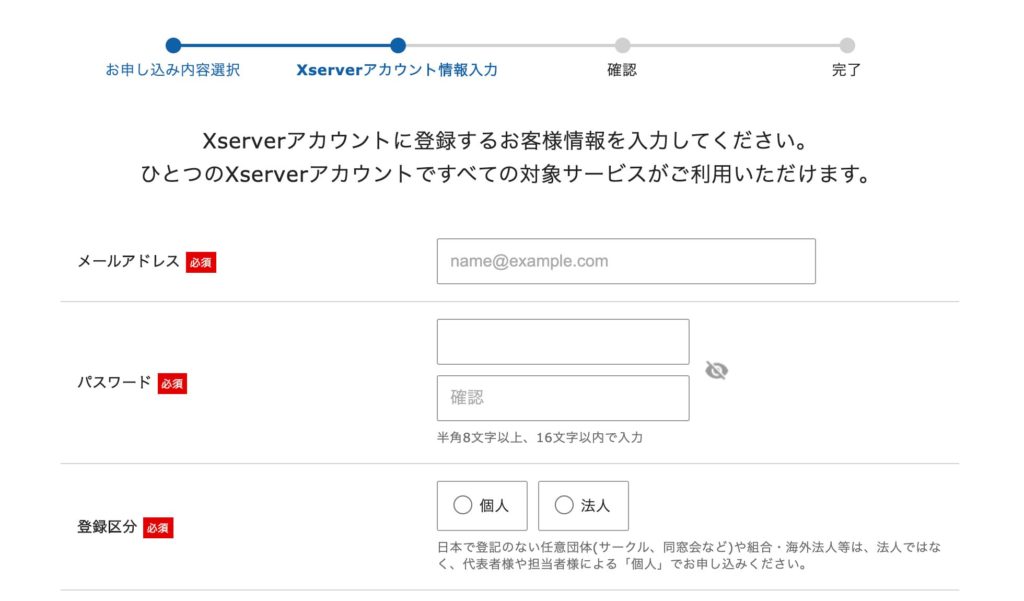Image resolution: width=1024 pixels, height=601 pixels.
Task: Select the Xserverアカウント情報入力 step label
Action: click(x=397, y=71)
